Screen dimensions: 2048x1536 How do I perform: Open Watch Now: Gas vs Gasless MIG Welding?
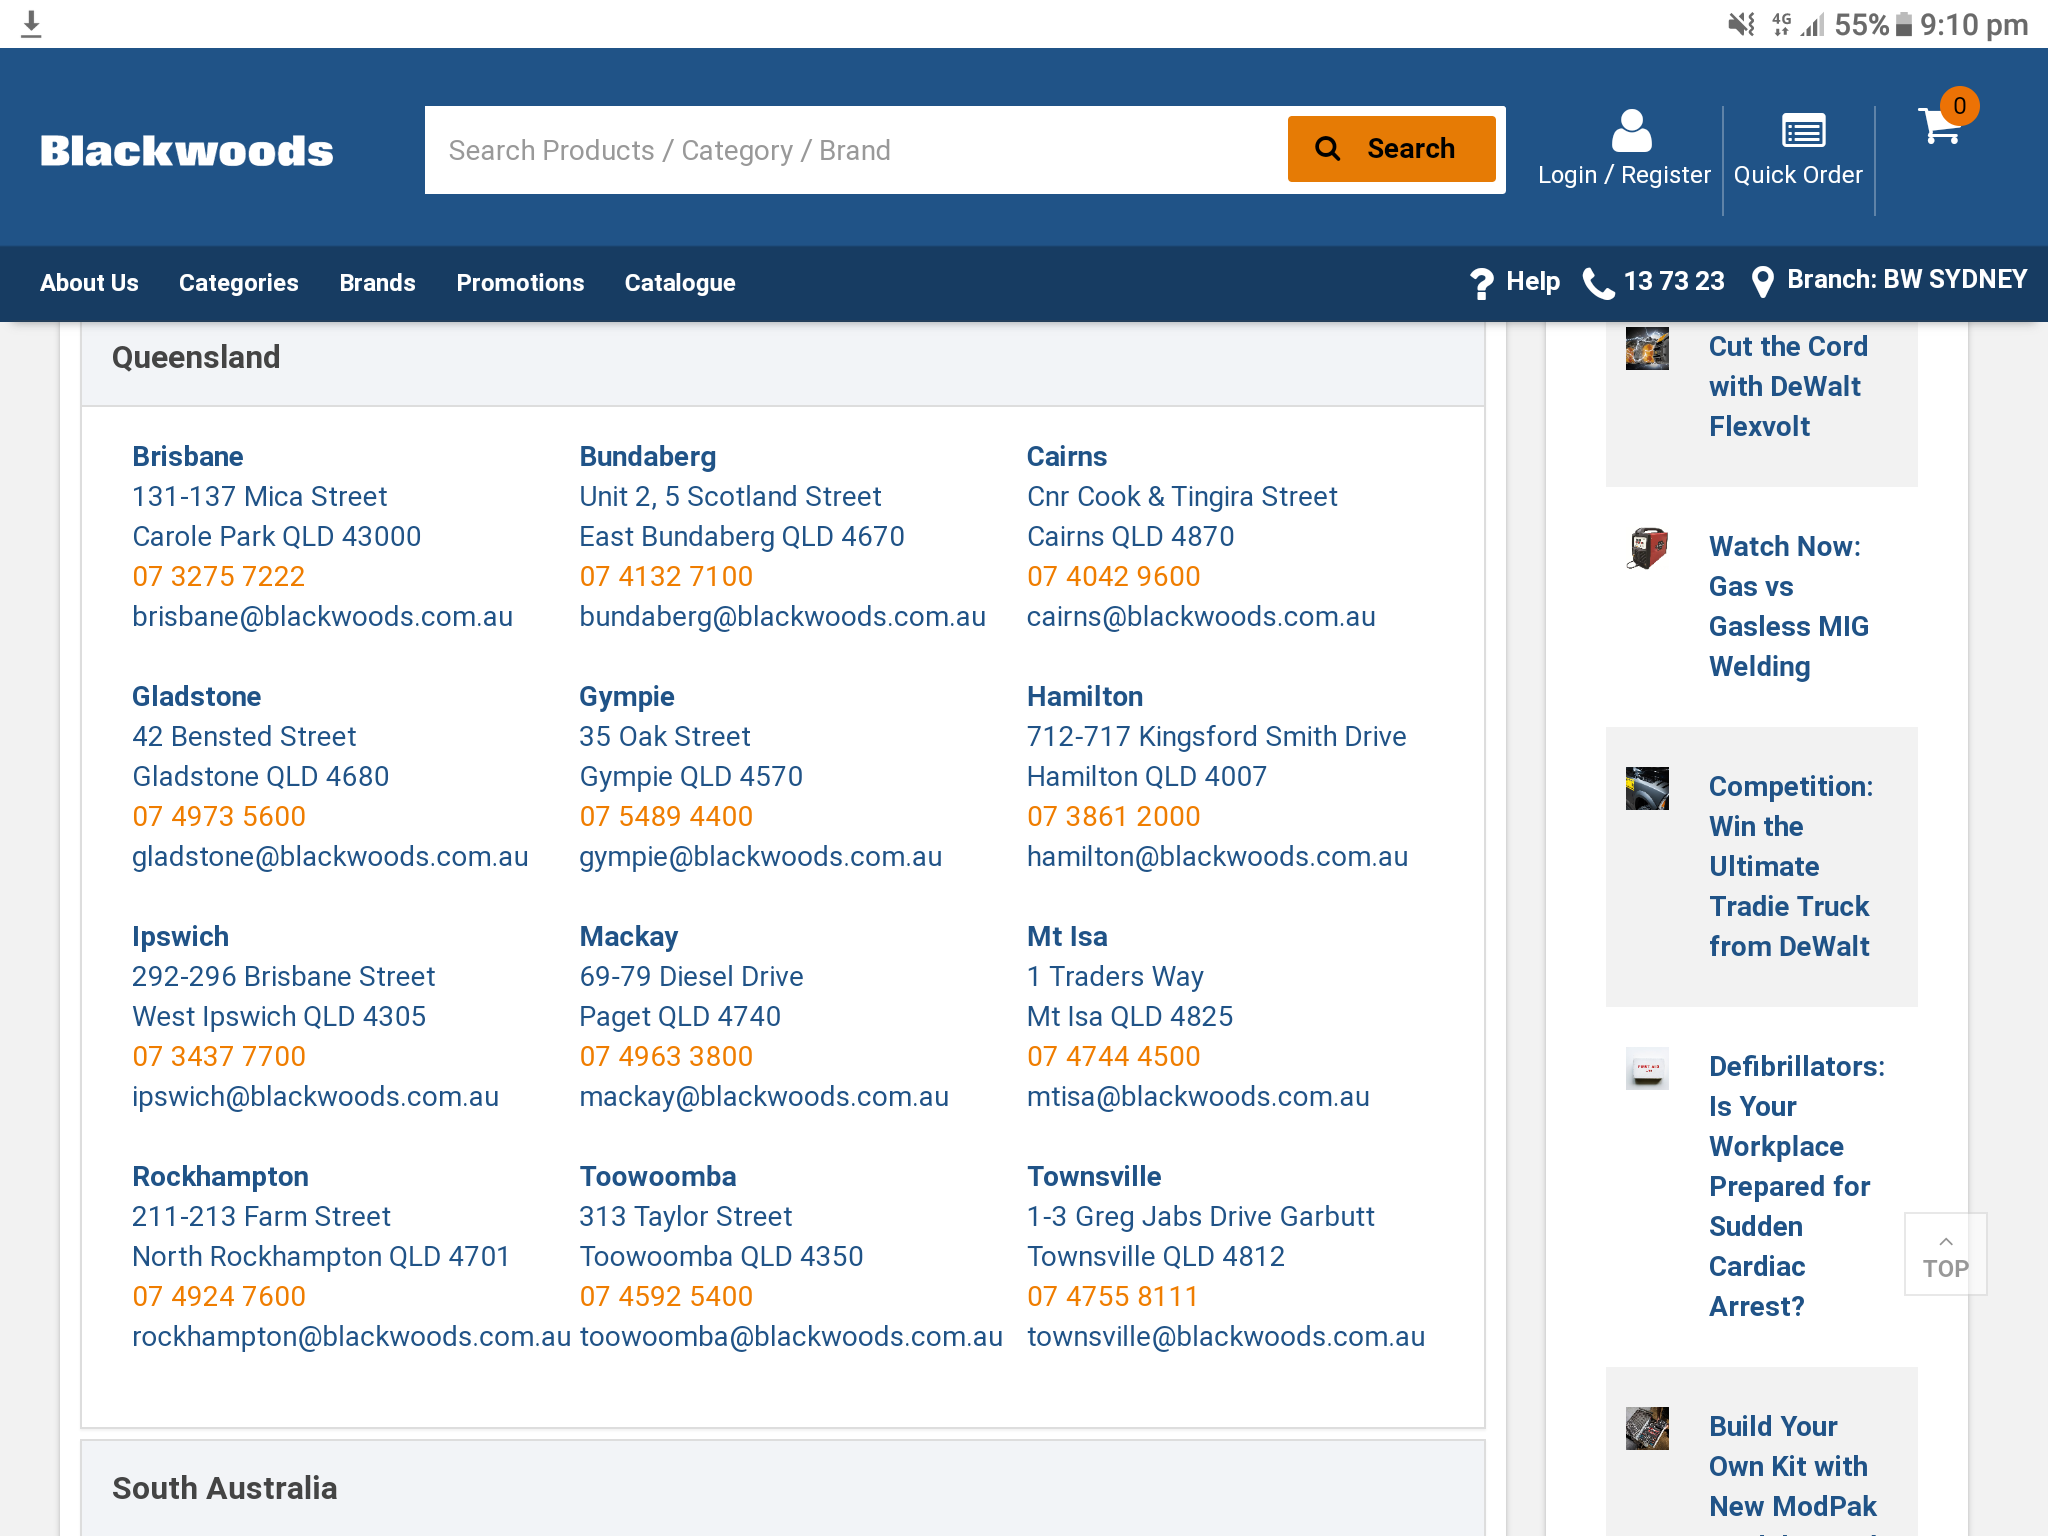point(1788,607)
